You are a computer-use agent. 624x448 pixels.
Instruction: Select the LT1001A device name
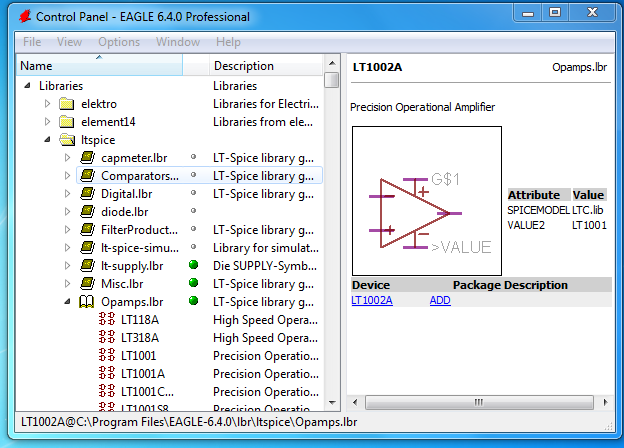point(143,374)
